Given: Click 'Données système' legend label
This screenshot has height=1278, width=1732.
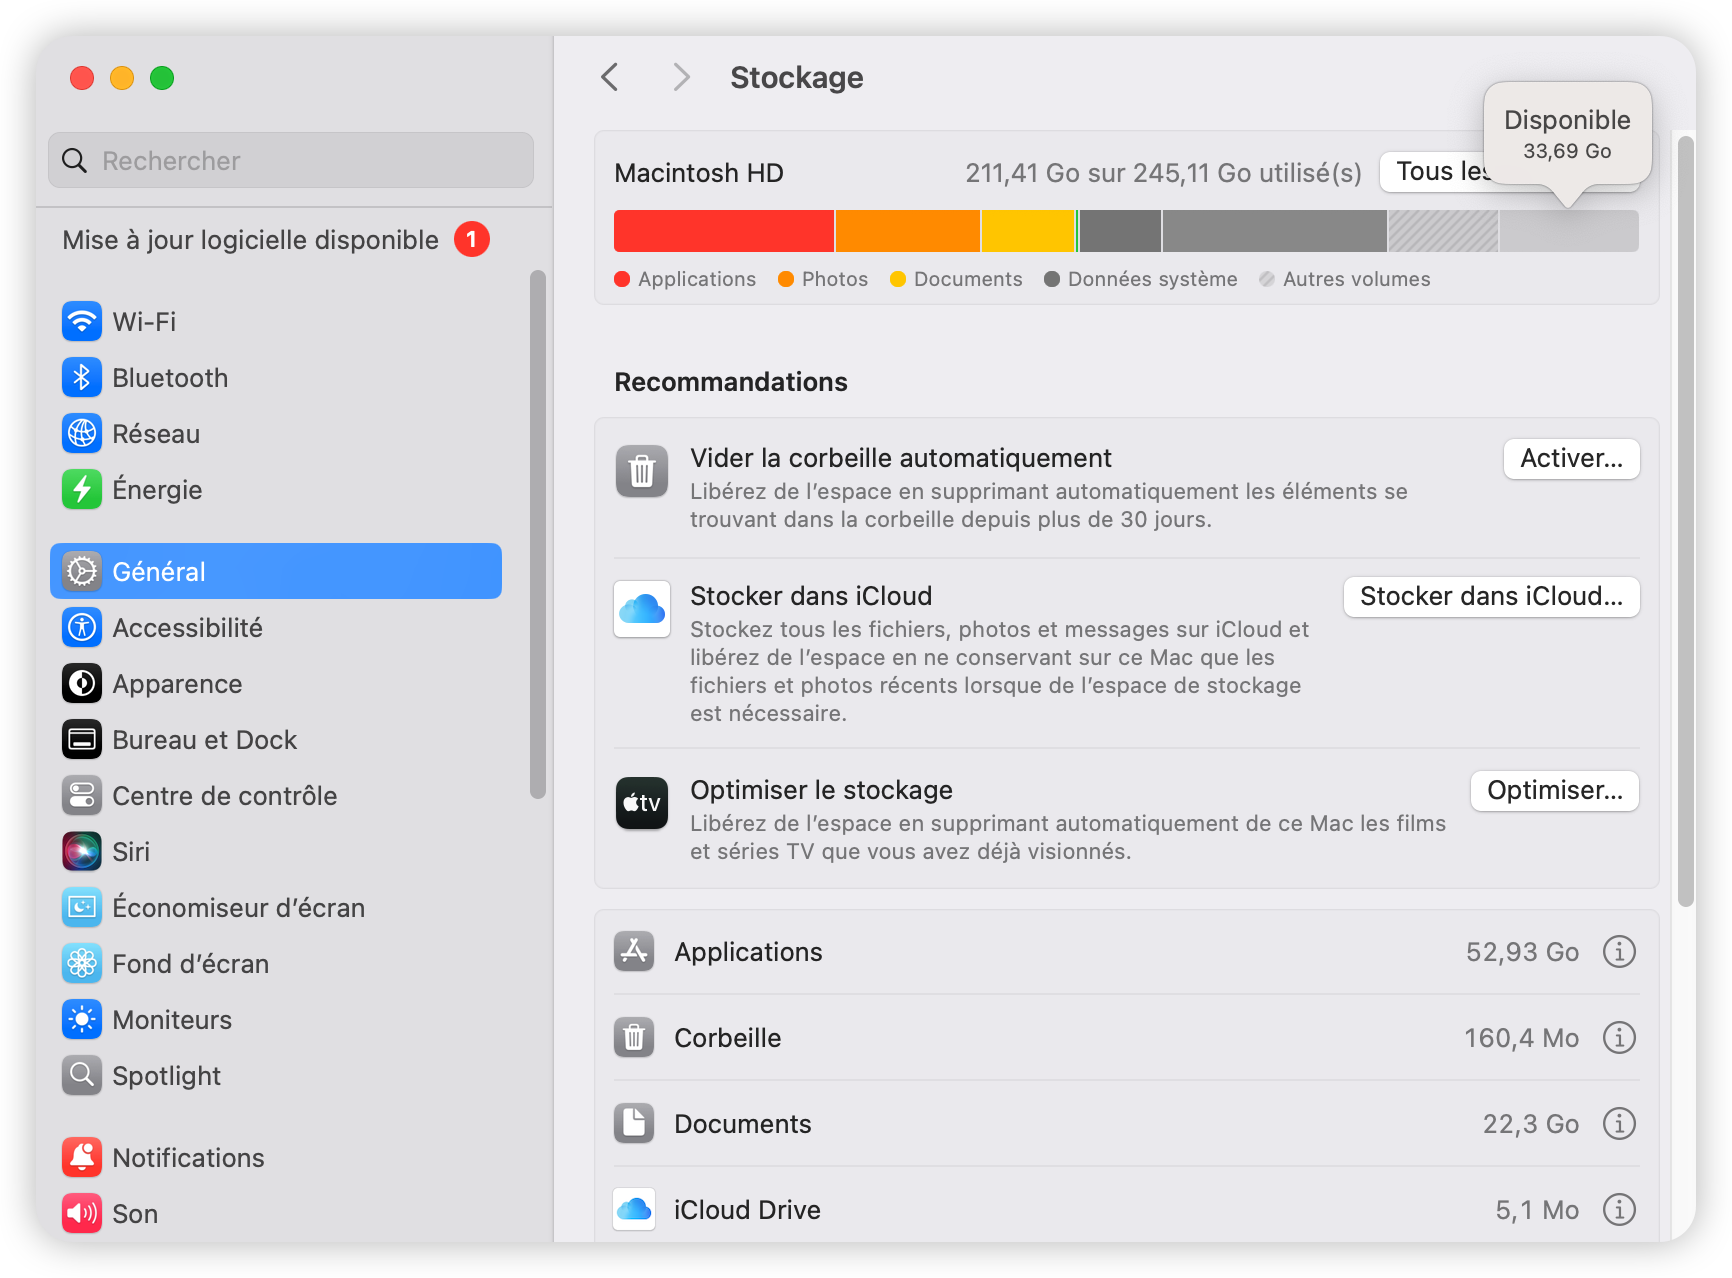Looking at the screenshot, I should click(x=1152, y=279).
